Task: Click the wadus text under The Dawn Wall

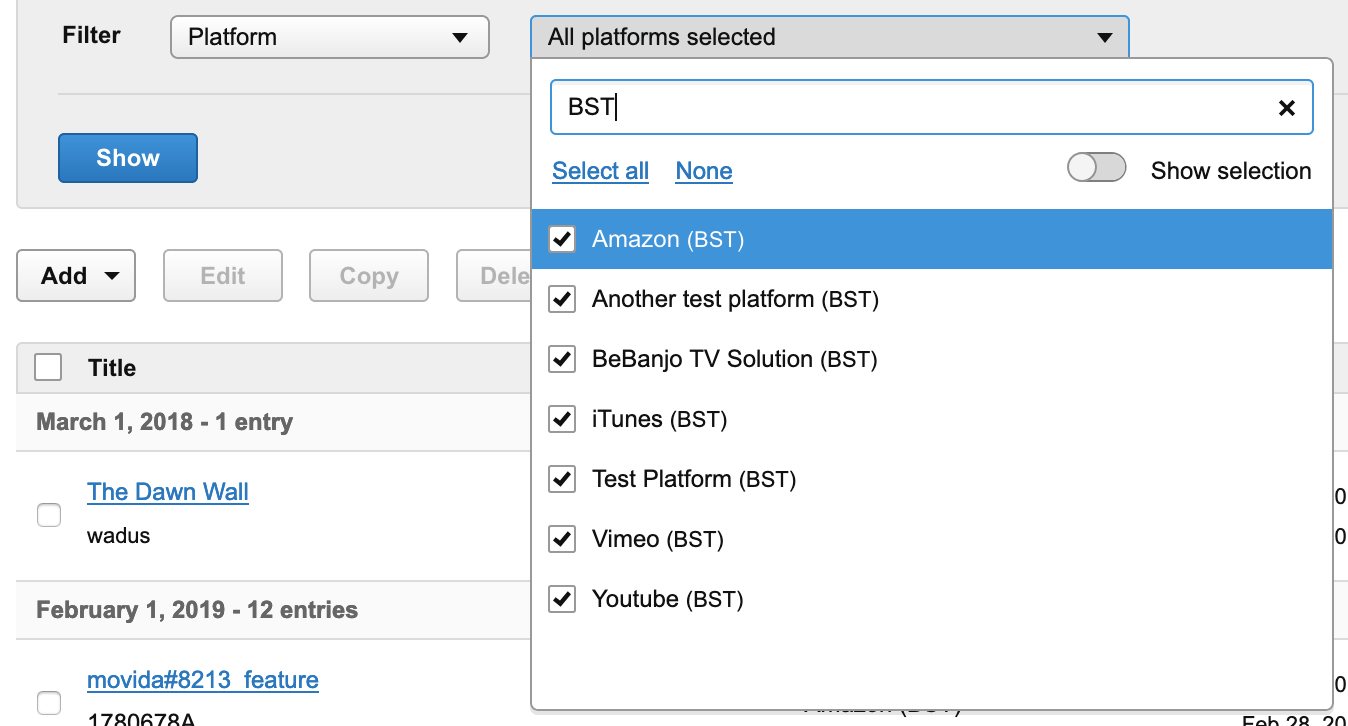Action: (x=119, y=536)
